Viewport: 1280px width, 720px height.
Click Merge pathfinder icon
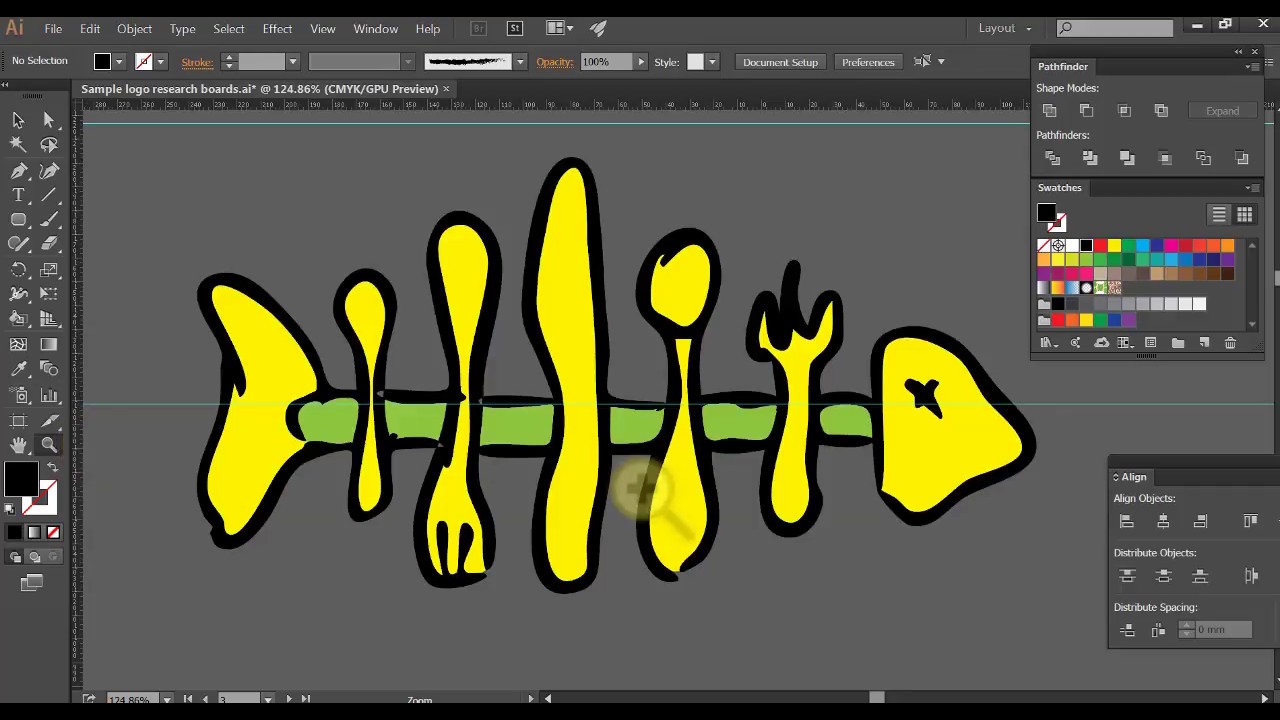point(1127,158)
